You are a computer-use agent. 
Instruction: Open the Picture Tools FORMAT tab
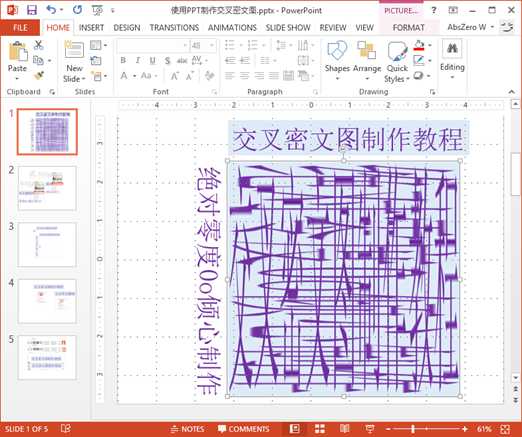409,28
